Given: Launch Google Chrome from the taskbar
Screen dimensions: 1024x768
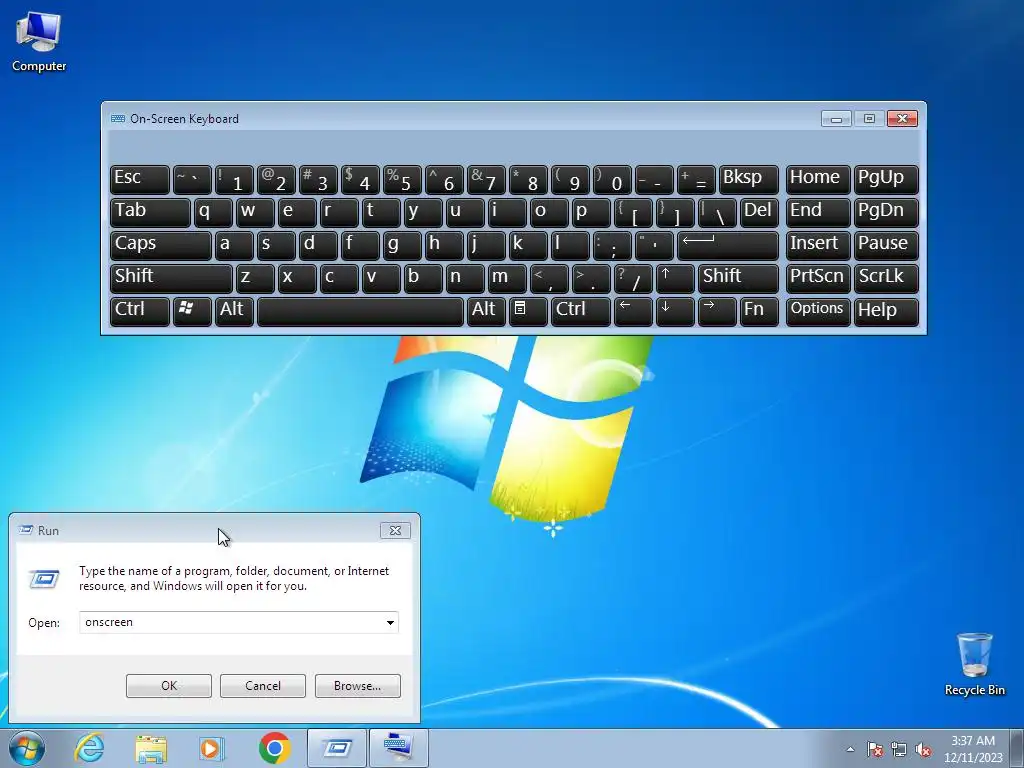Looking at the screenshot, I should (x=274, y=748).
